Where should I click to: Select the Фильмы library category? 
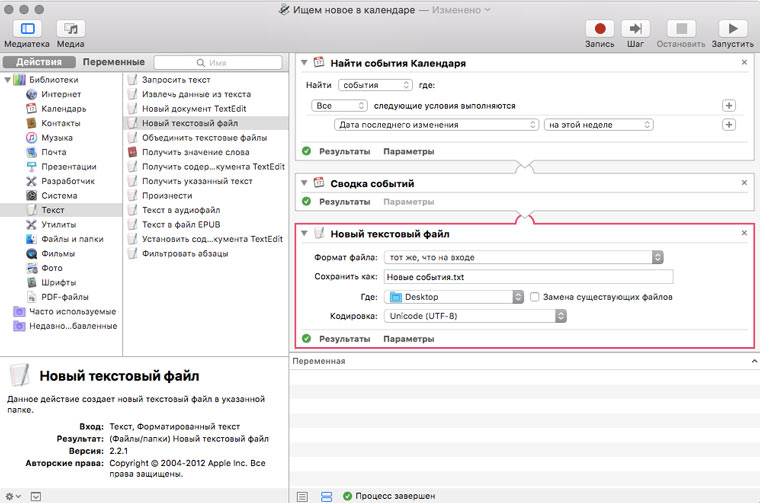(x=58, y=253)
